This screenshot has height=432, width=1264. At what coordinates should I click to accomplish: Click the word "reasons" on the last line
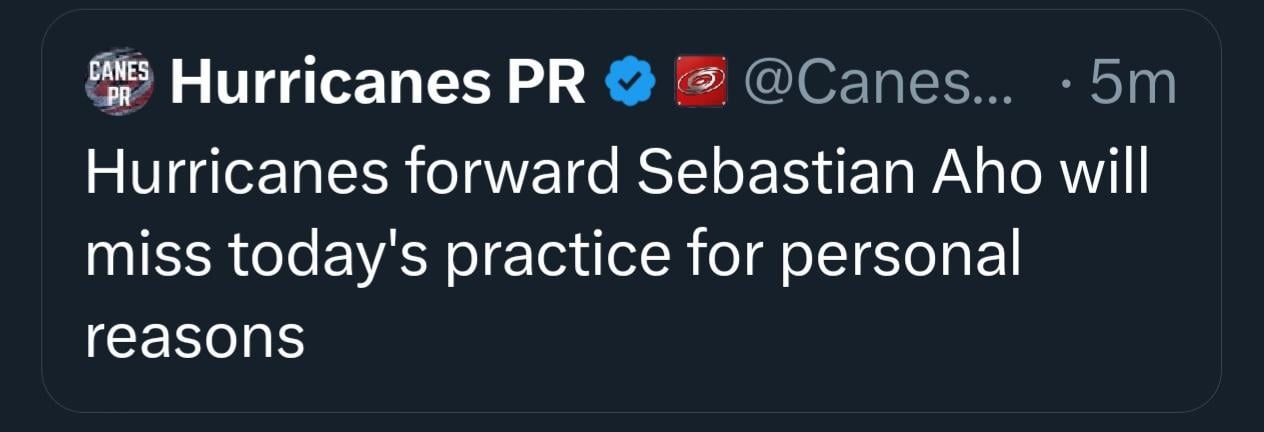pyautogui.click(x=195, y=337)
